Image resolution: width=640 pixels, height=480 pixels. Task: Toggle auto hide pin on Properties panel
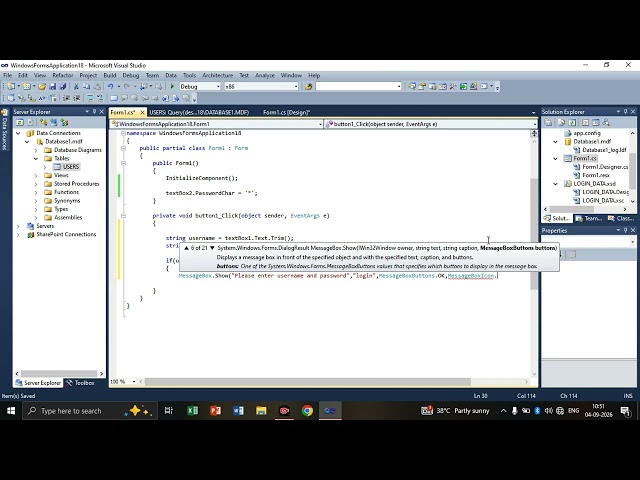(625, 230)
